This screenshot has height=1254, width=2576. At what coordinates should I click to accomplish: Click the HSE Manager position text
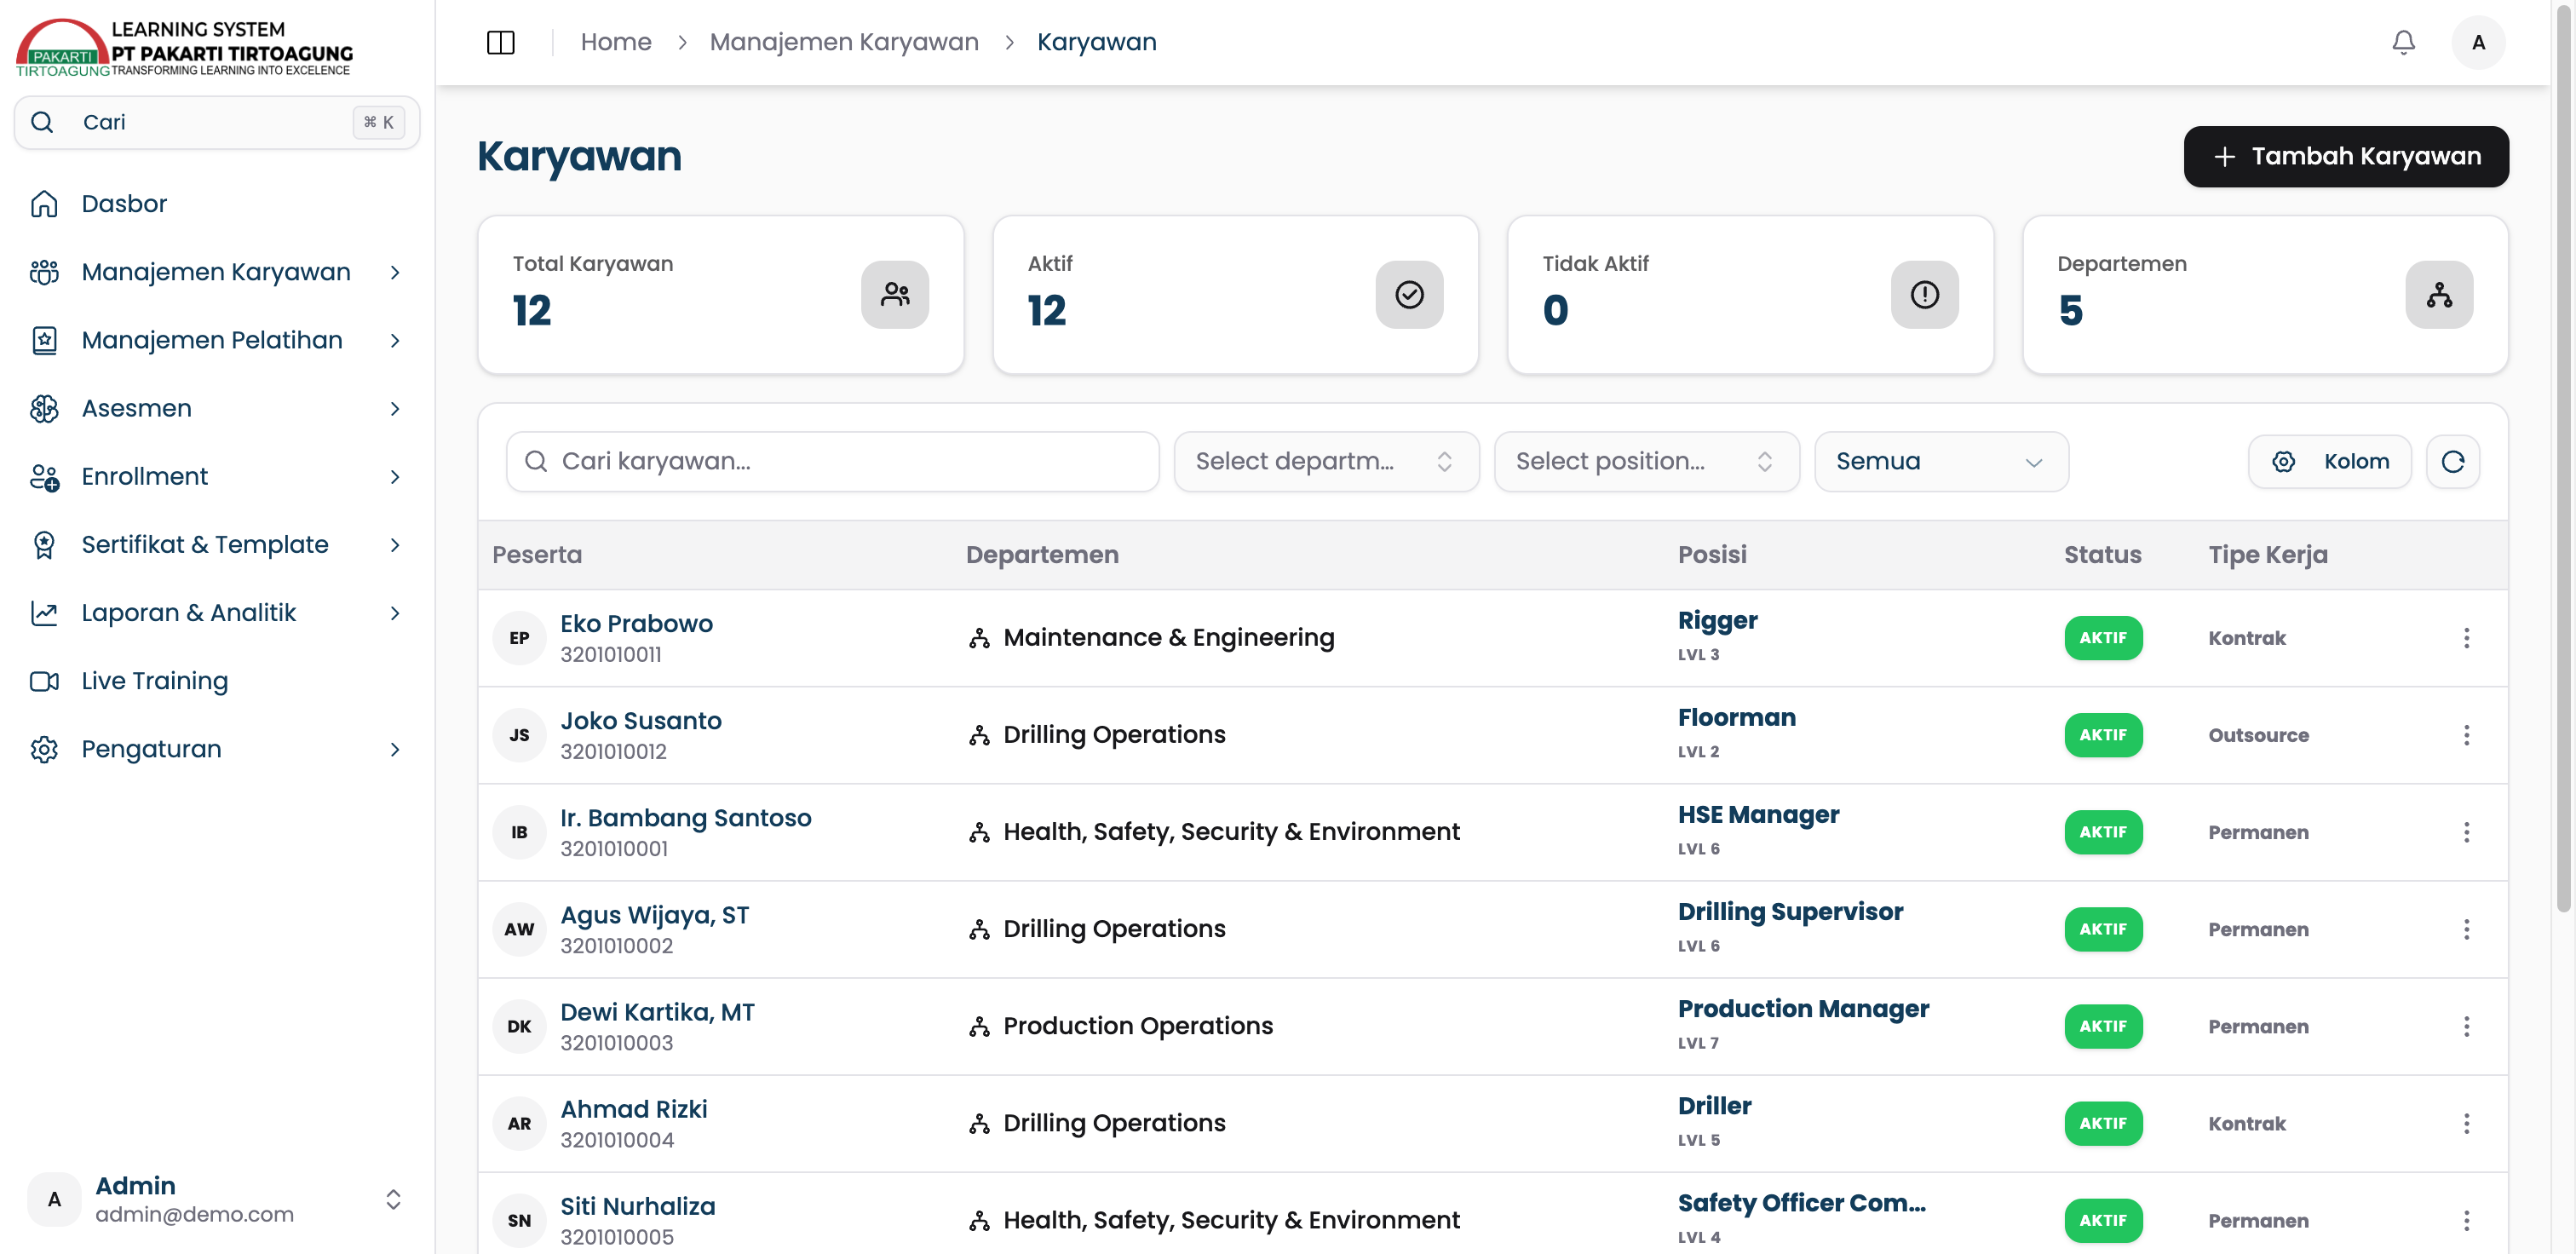tap(1758, 815)
